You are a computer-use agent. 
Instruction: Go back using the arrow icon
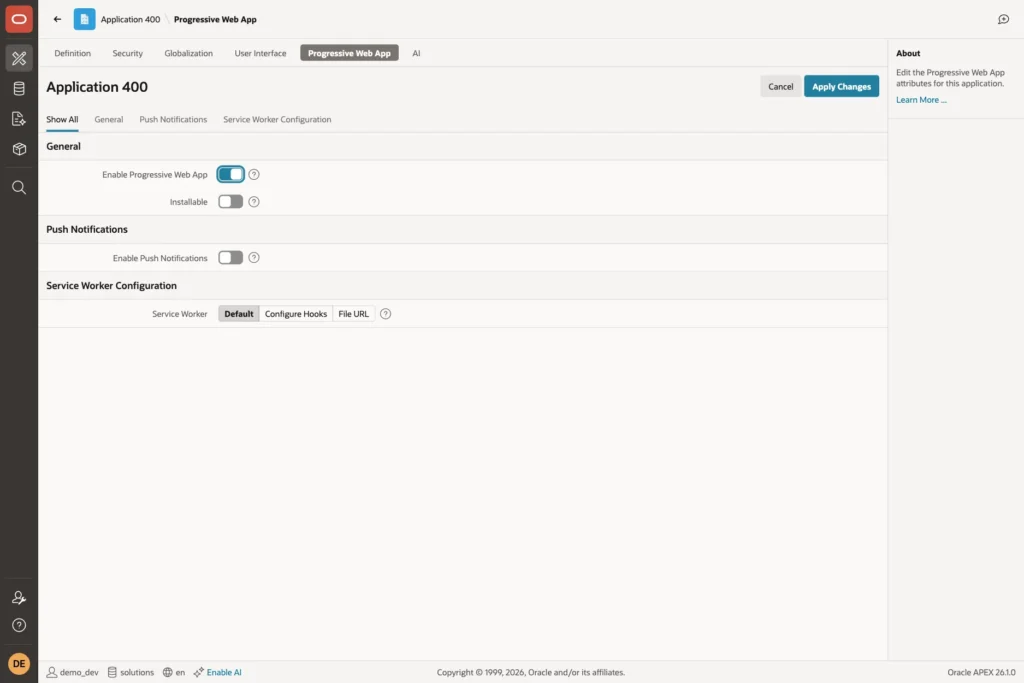point(57,19)
